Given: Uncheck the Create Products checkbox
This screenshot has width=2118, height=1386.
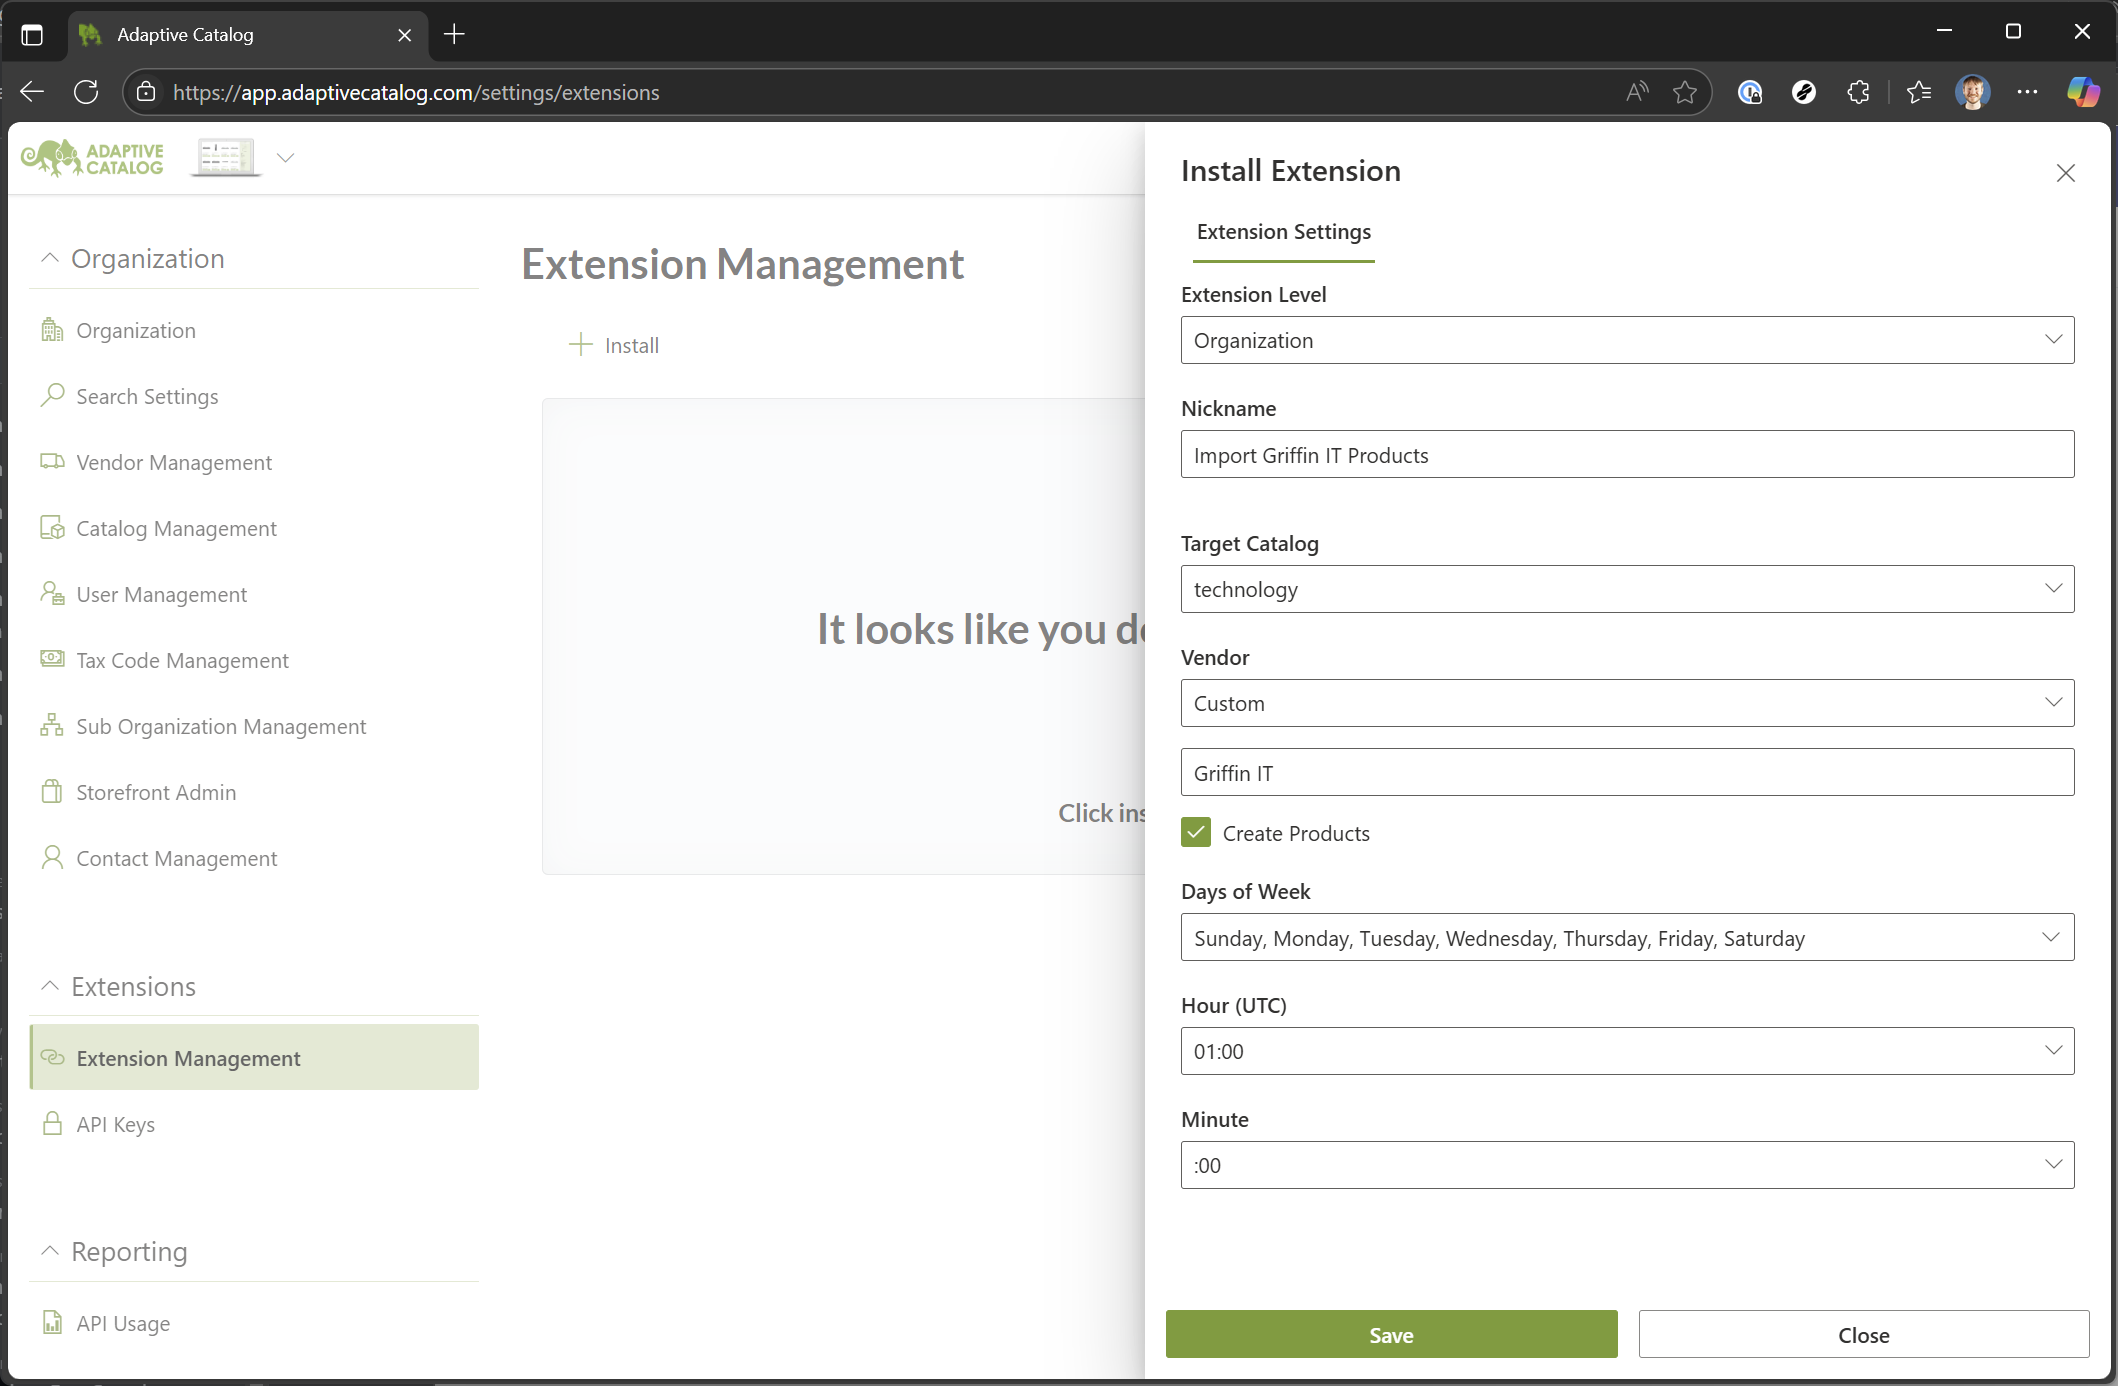Looking at the screenshot, I should pyautogui.click(x=1196, y=832).
